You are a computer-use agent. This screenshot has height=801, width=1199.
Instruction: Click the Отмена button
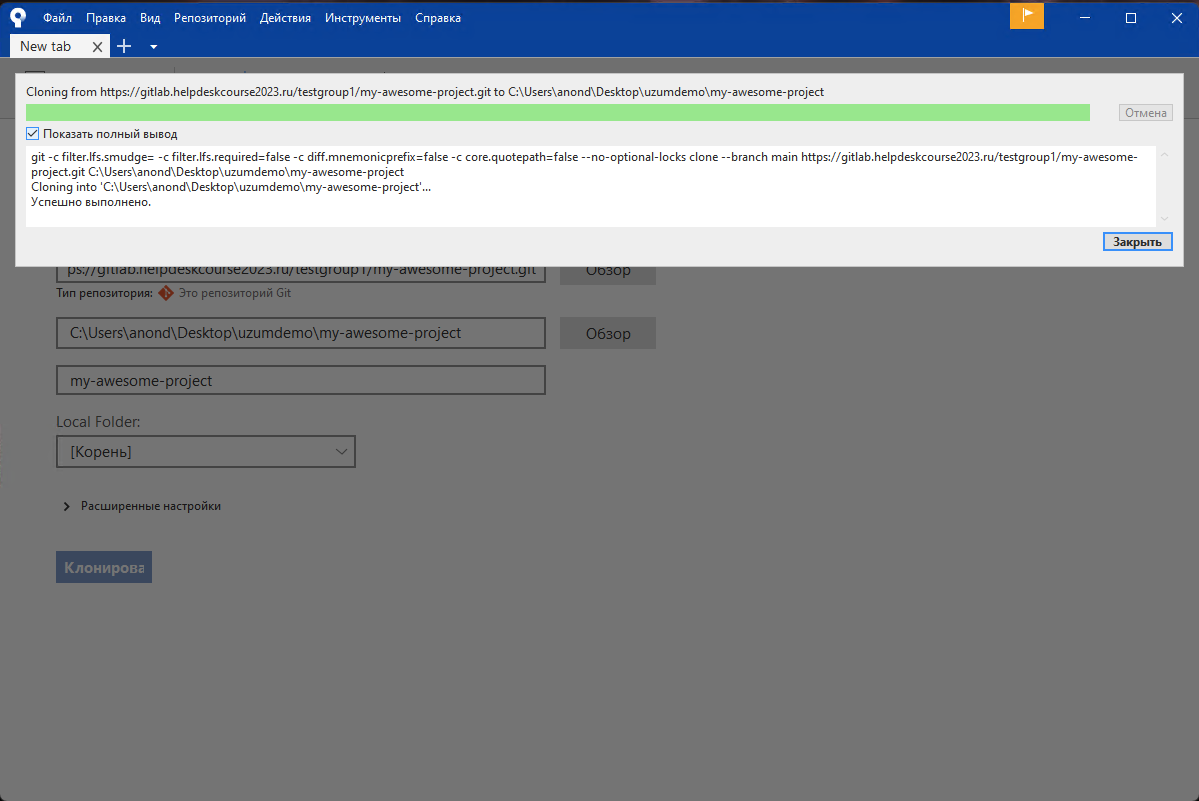click(1145, 113)
